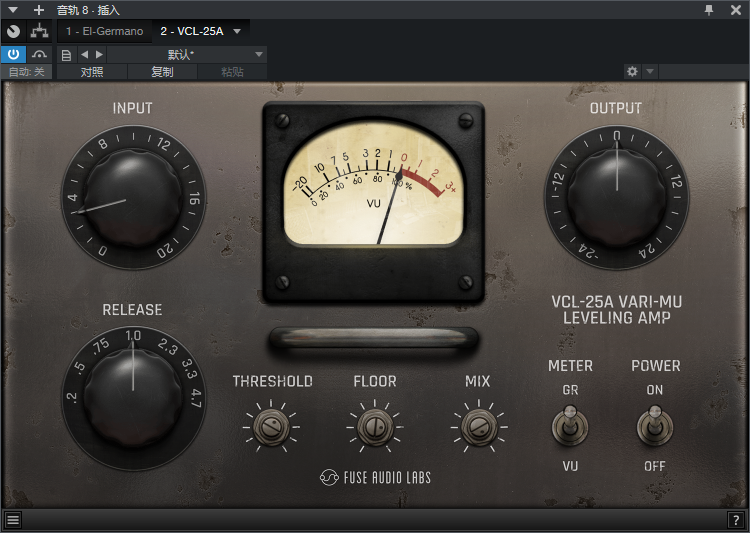Switch to the 1 - El-Germano tab
This screenshot has height=533, width=750.
tap(104, 32)
